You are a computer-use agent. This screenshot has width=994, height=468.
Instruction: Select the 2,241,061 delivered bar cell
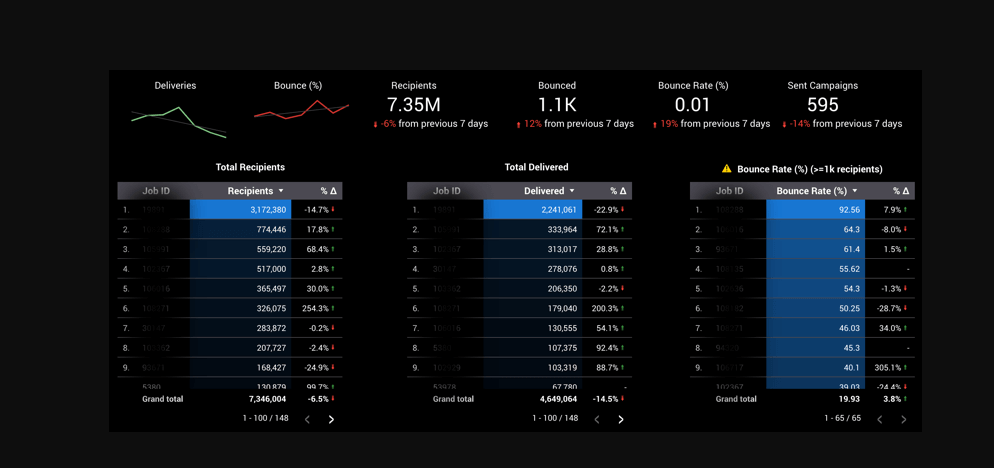pyautogui.click(x=531, y=210)
